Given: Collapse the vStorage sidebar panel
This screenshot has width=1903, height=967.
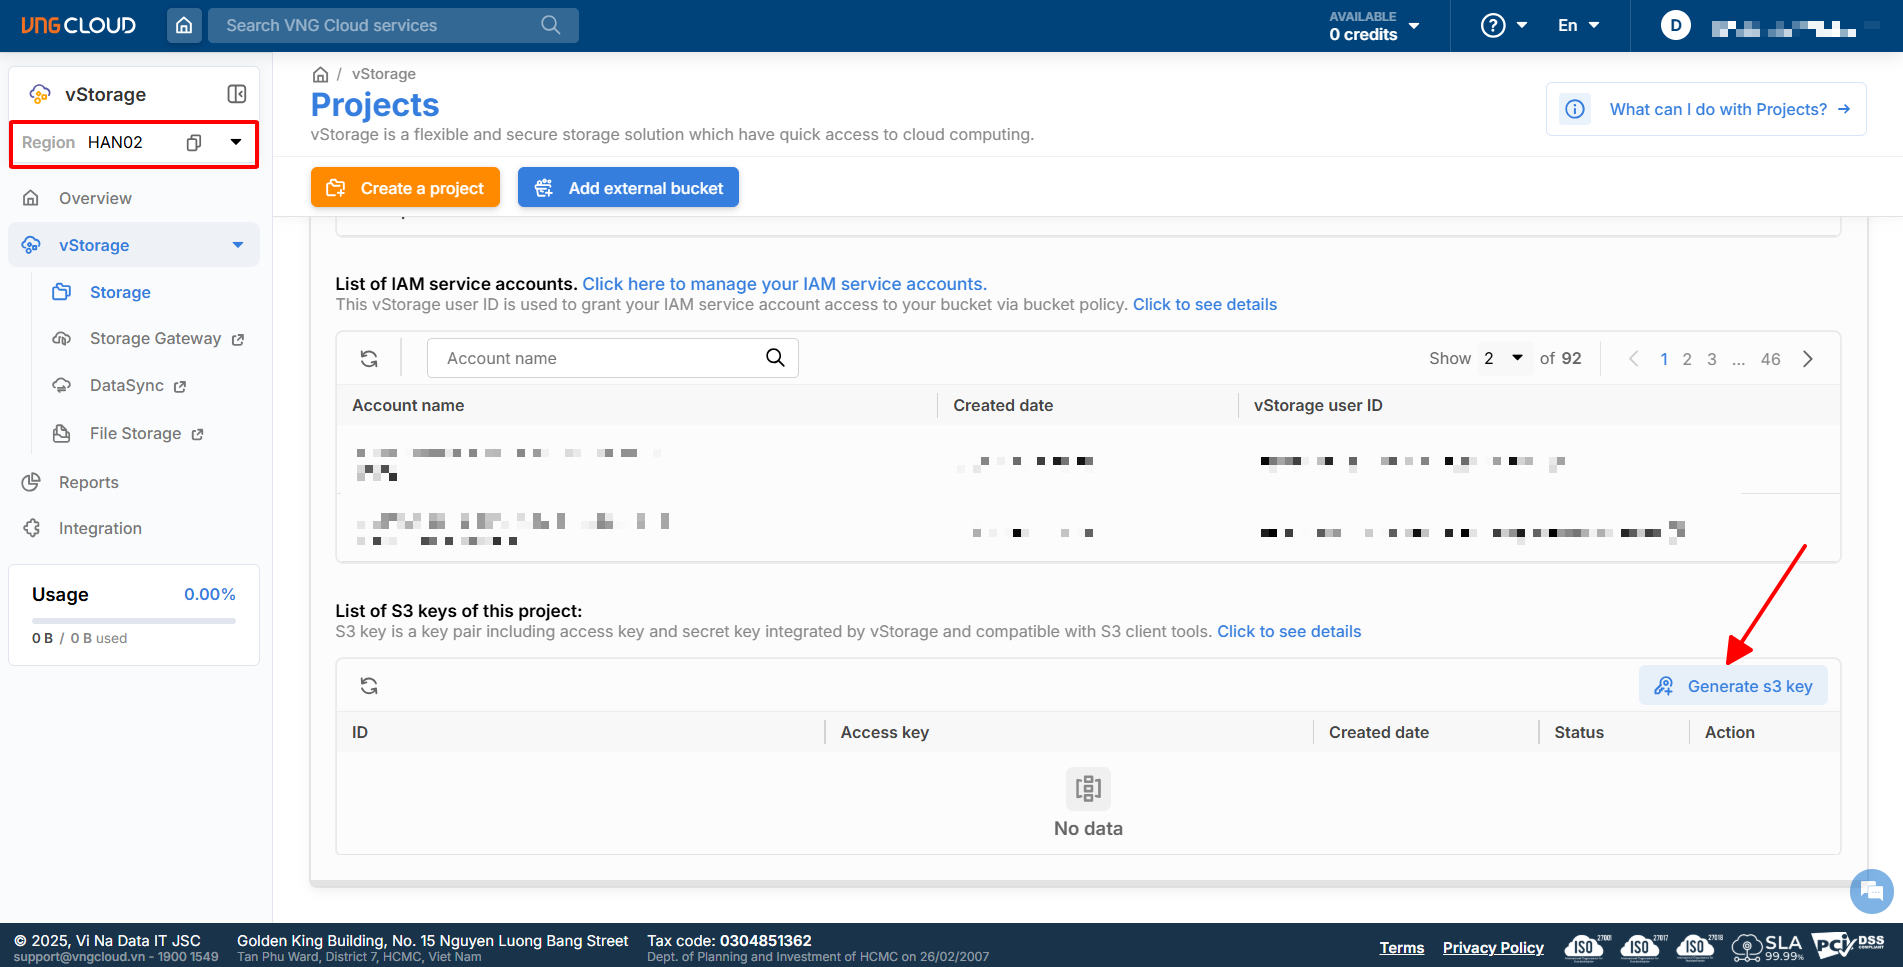Looking at the screenshot, I should pos(237,94).
